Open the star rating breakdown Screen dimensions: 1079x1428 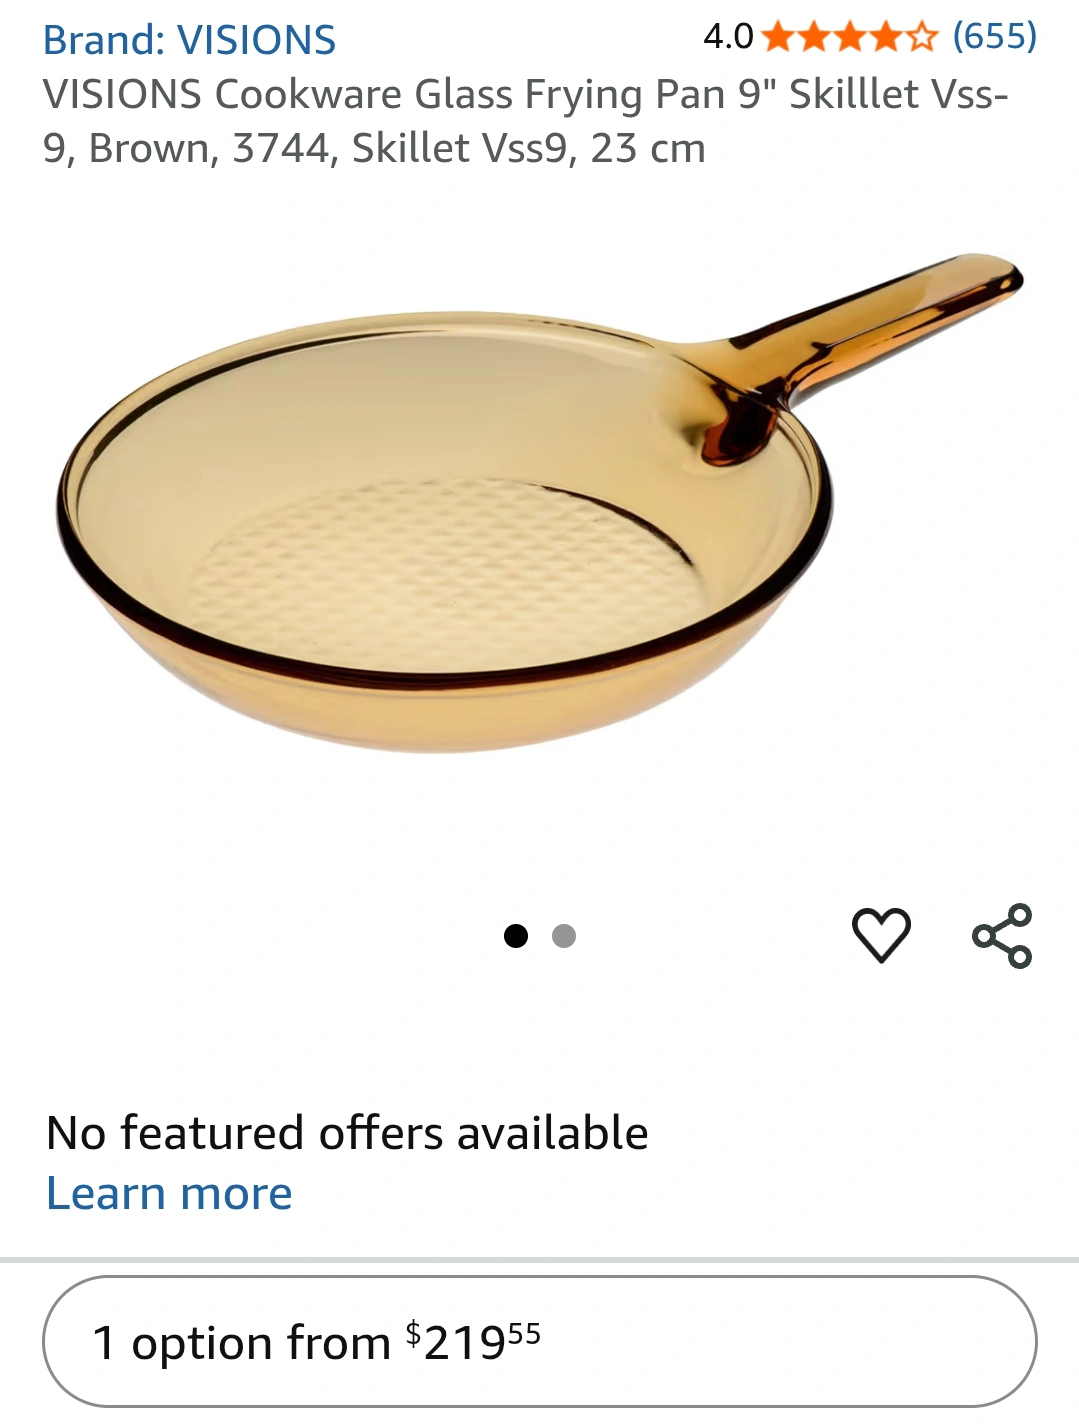(850, 38)
